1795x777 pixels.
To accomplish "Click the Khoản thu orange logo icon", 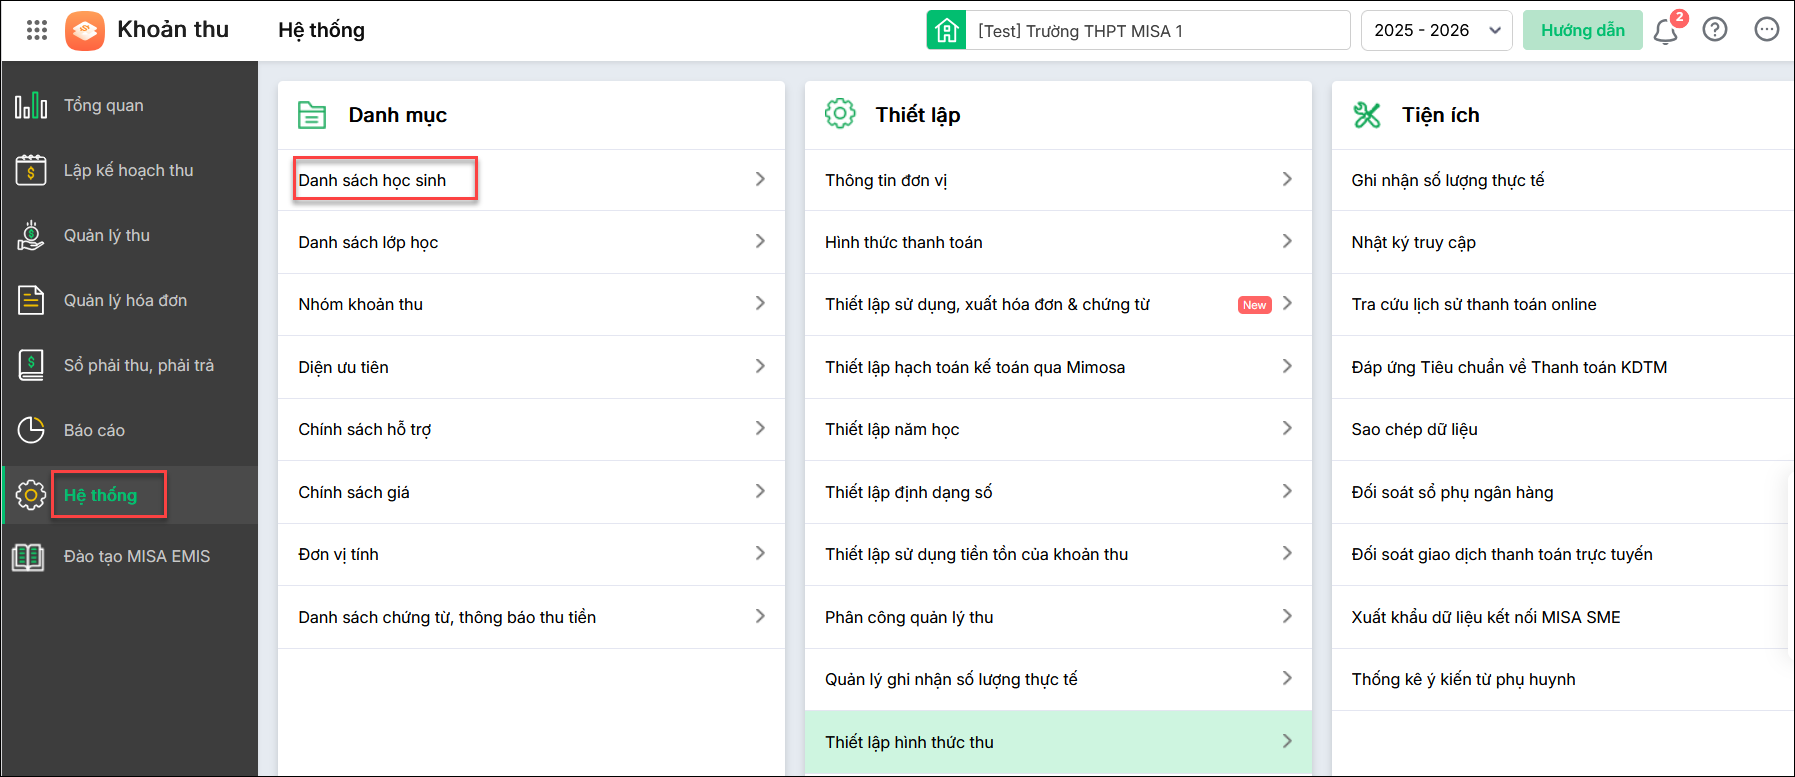I will pos(85,30).
